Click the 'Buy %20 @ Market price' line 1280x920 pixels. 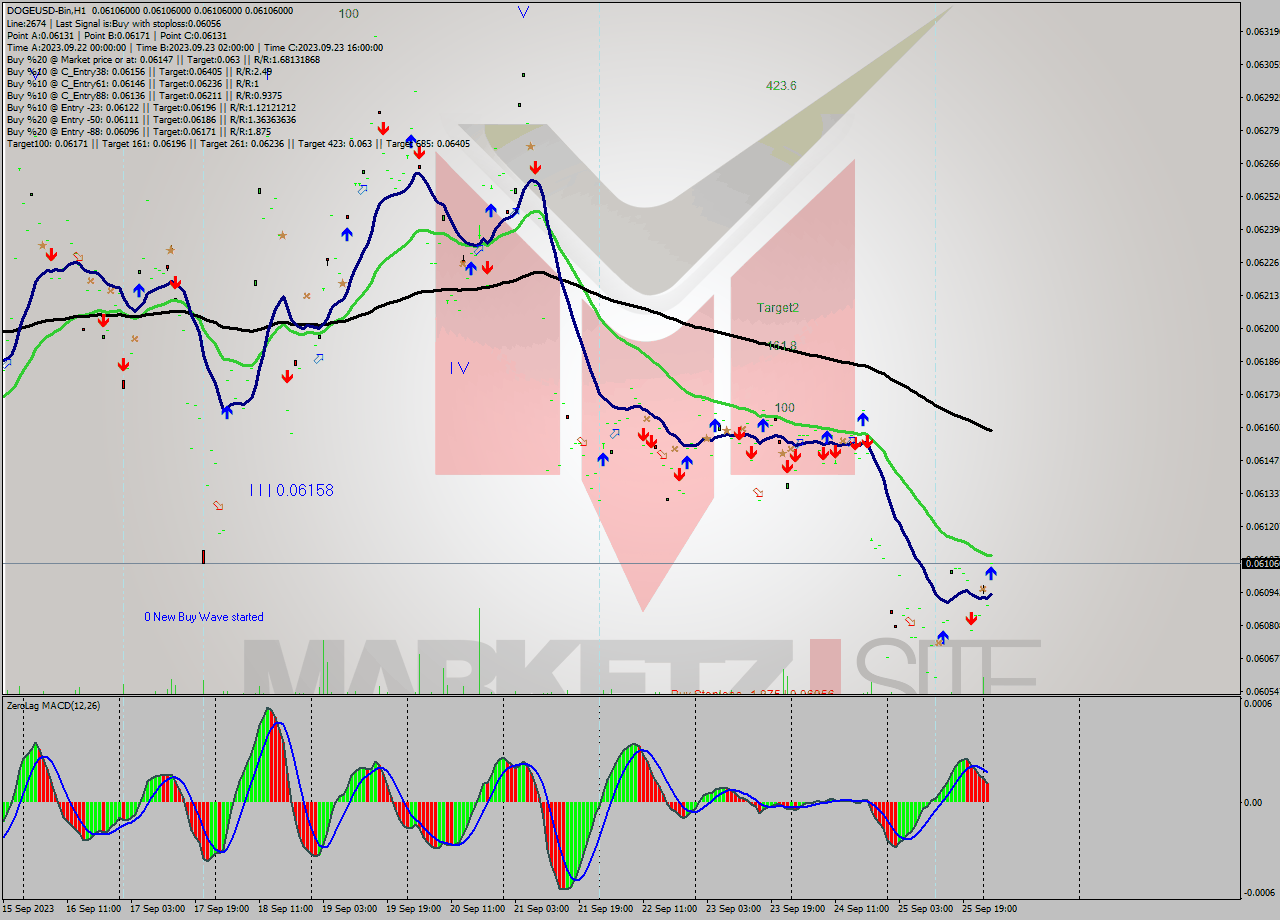pos(163,59)
